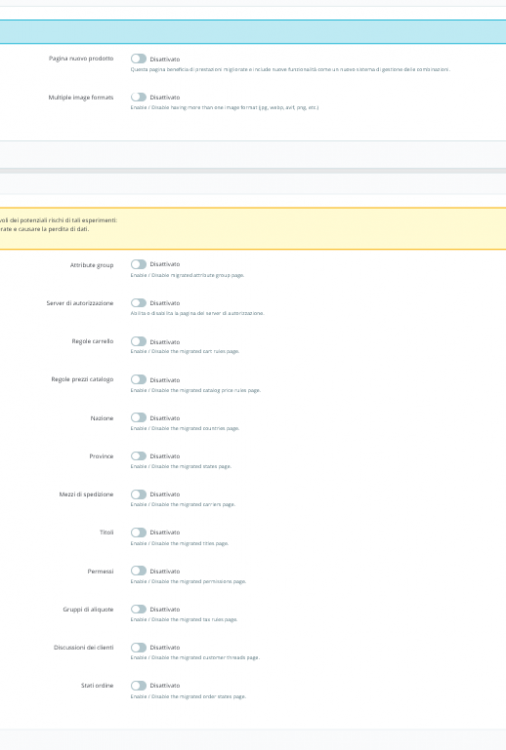Image resolution: width=506 pixels, height=750 pixels.
Task: Click the Regole carrello label
Action: [x=92, y=342]
